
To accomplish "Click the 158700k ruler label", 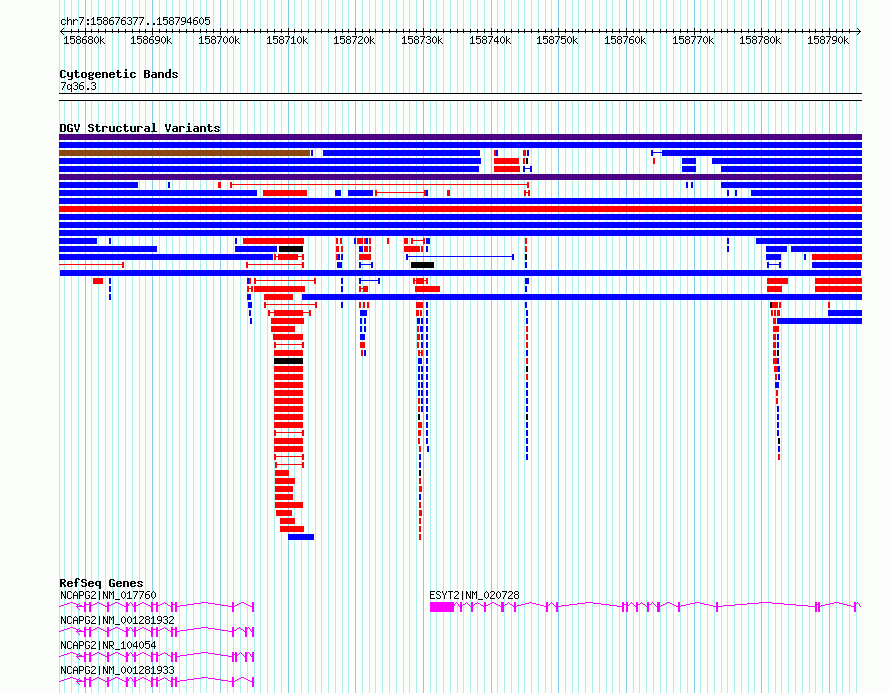I will 219,40.
